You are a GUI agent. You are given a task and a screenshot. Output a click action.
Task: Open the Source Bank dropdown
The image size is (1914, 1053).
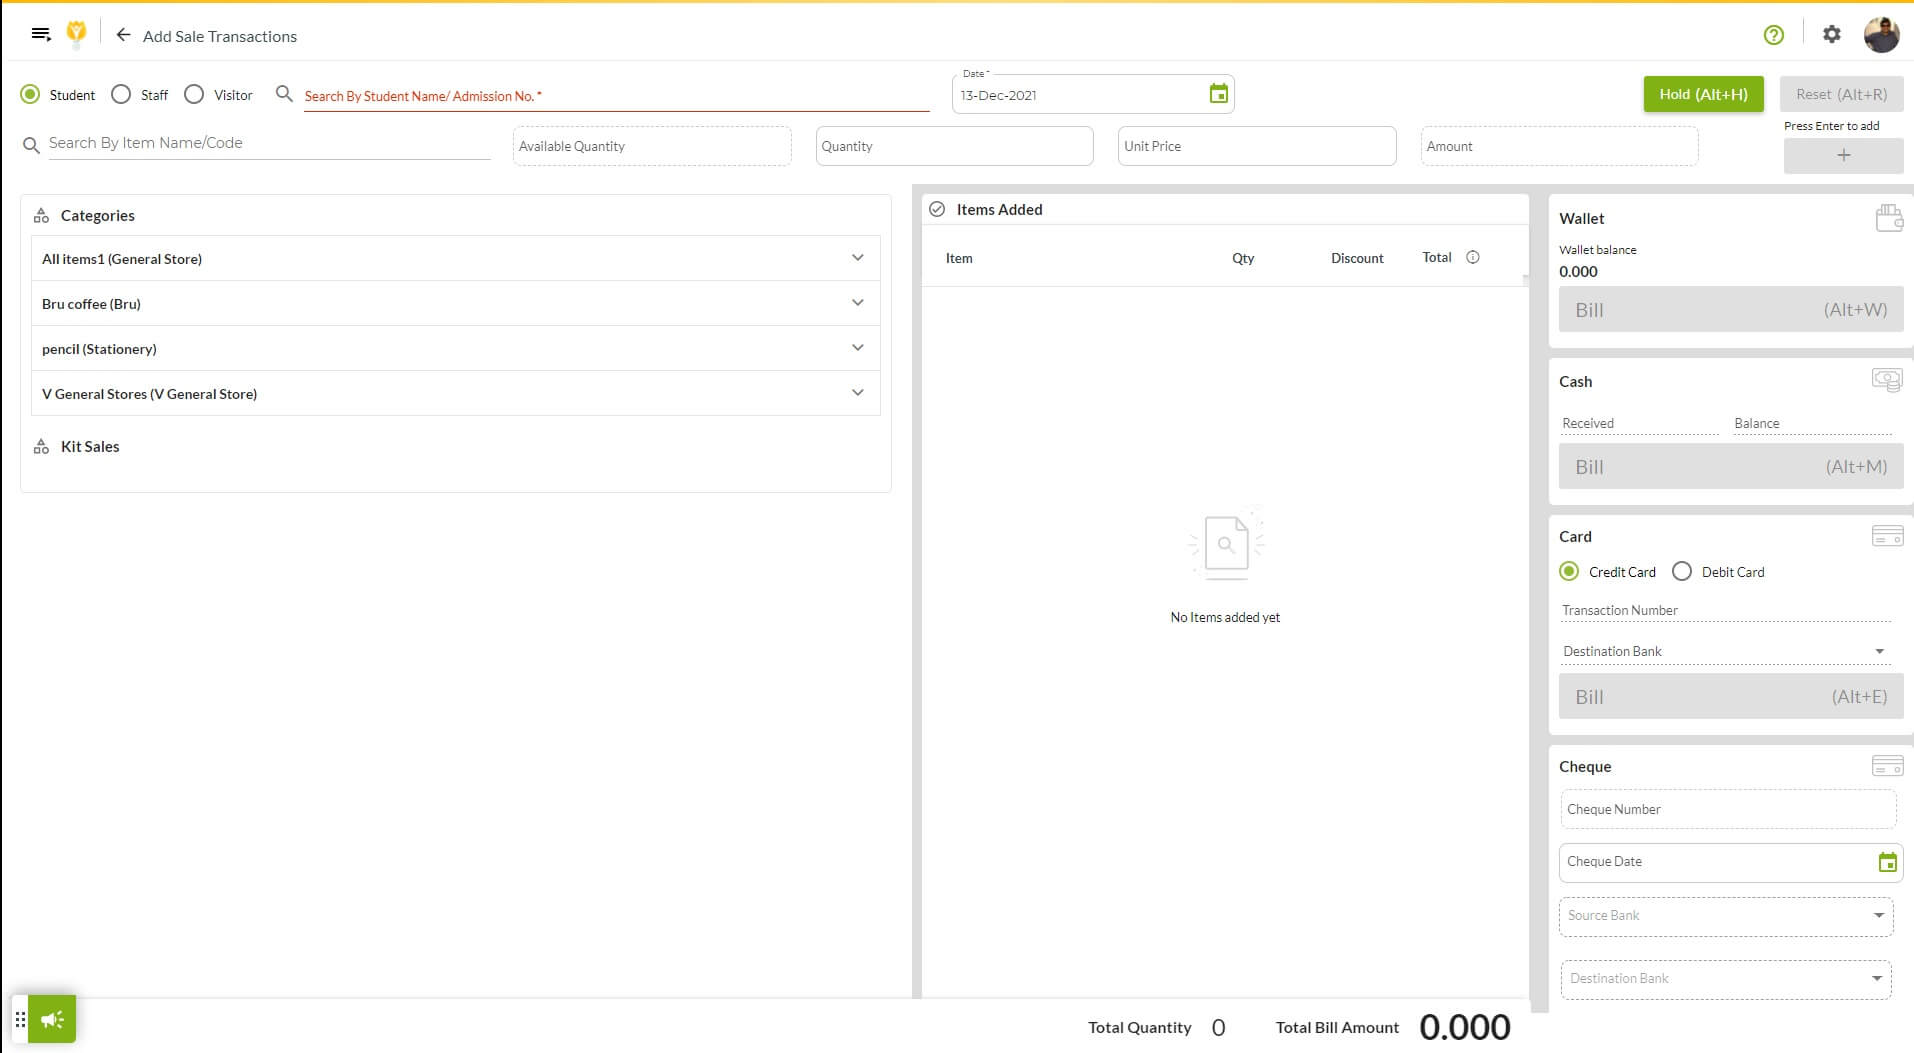point(1725,915)
